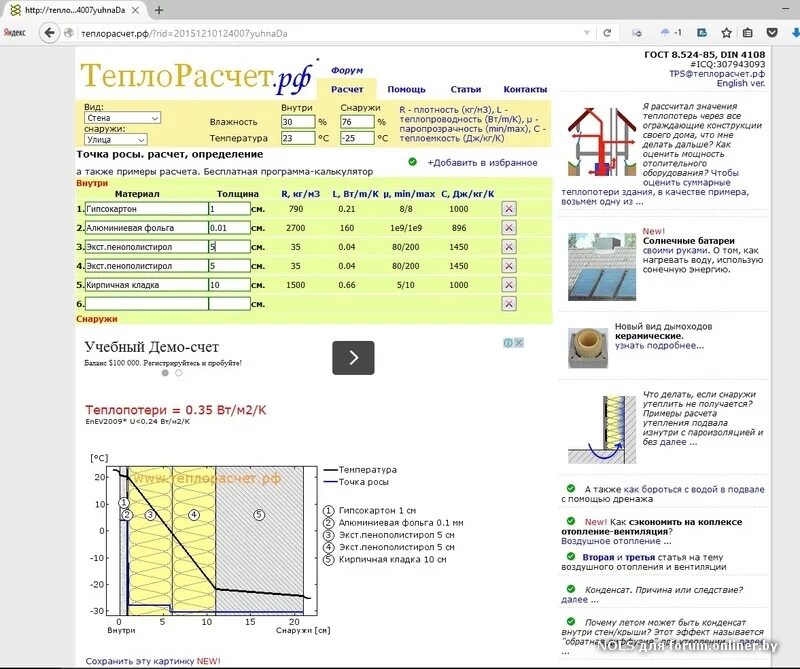800x669 pixels.
Task: Click the Гипсокартон material field
Action: tap(146, 209)
